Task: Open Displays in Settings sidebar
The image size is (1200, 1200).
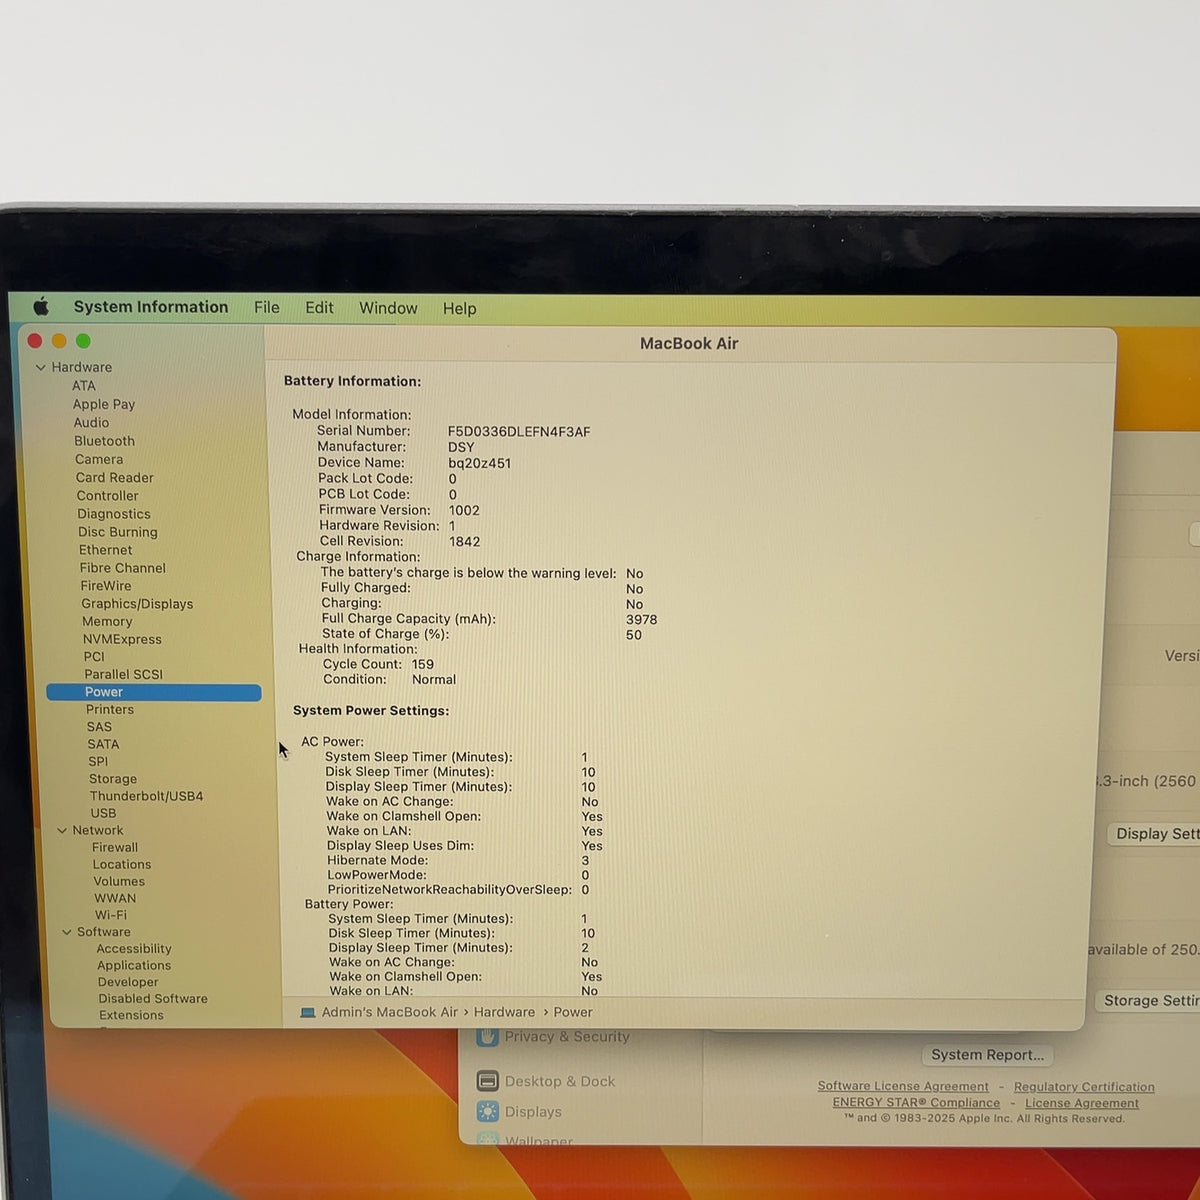Action: pyautogui.click(x=519, y=1112)
